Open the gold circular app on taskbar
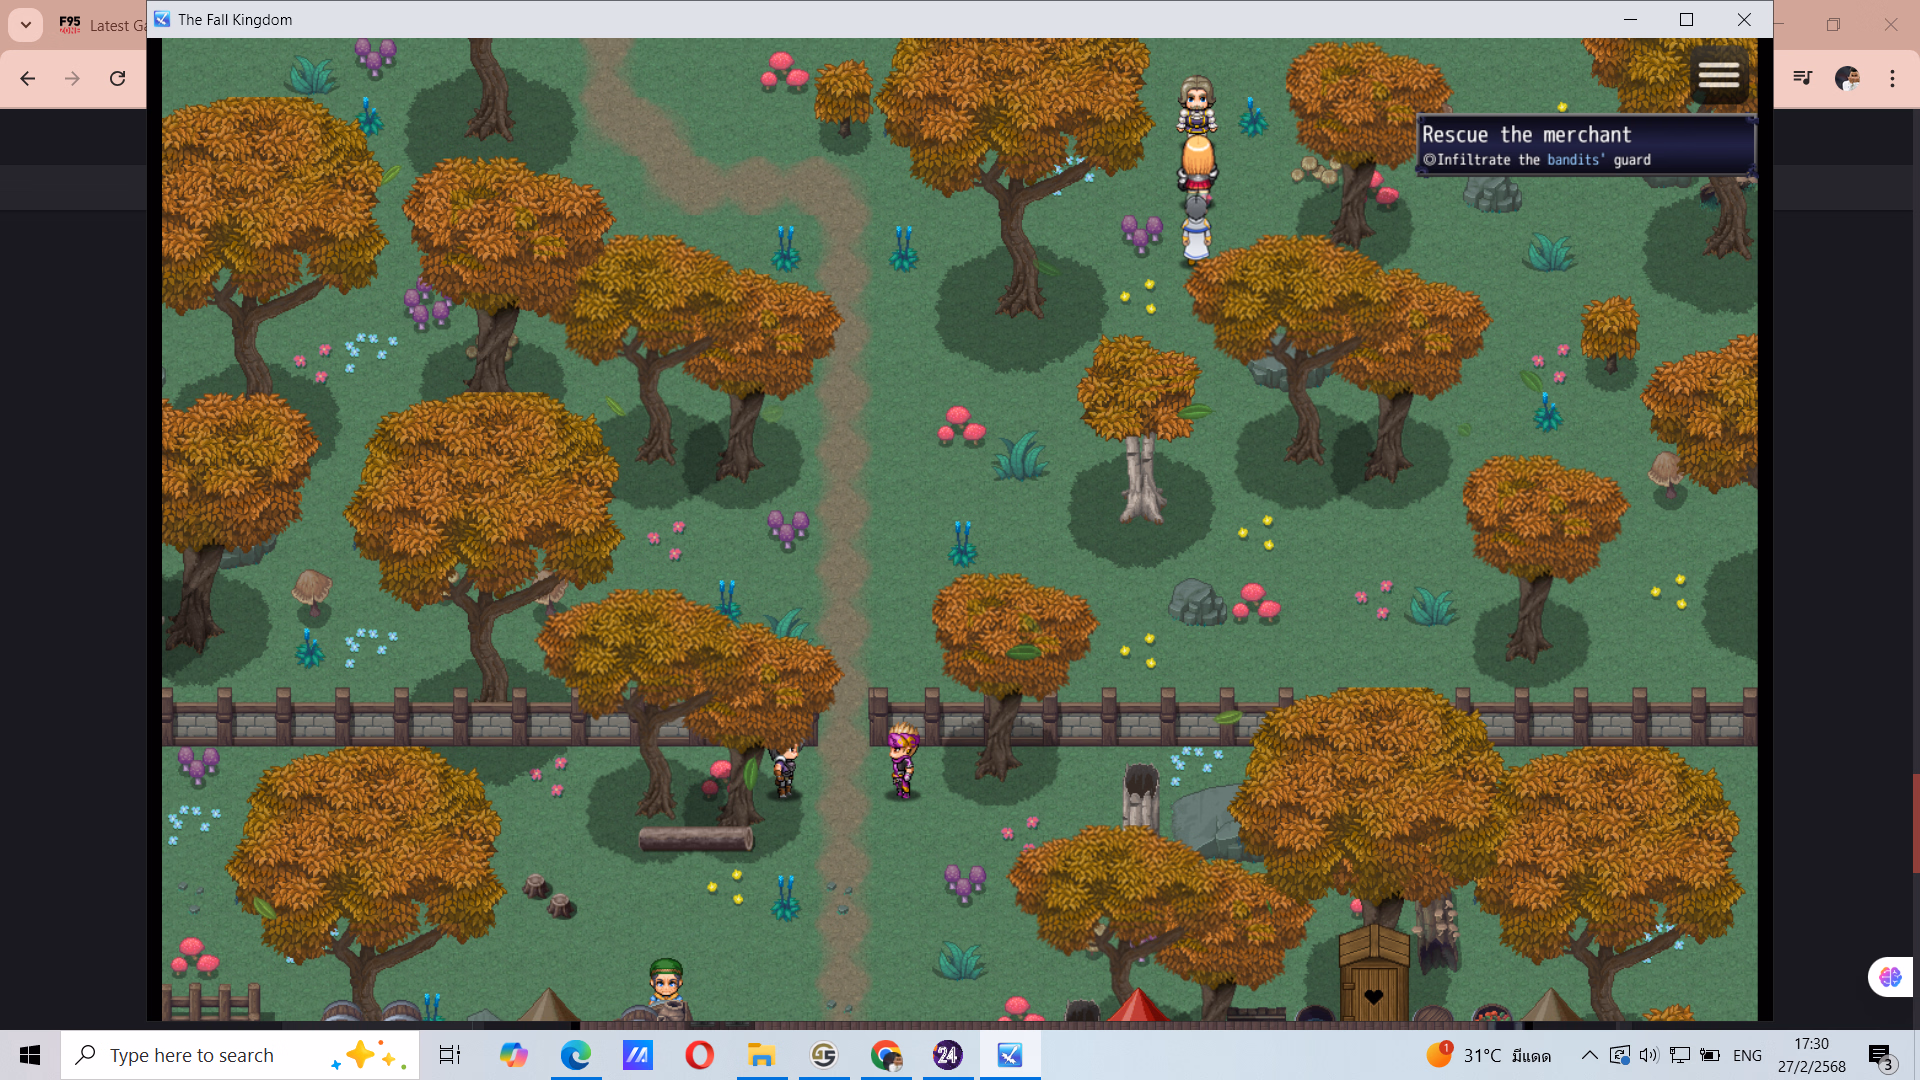This screenshot has width=1920, height=1080. [x=824, y=1055]
